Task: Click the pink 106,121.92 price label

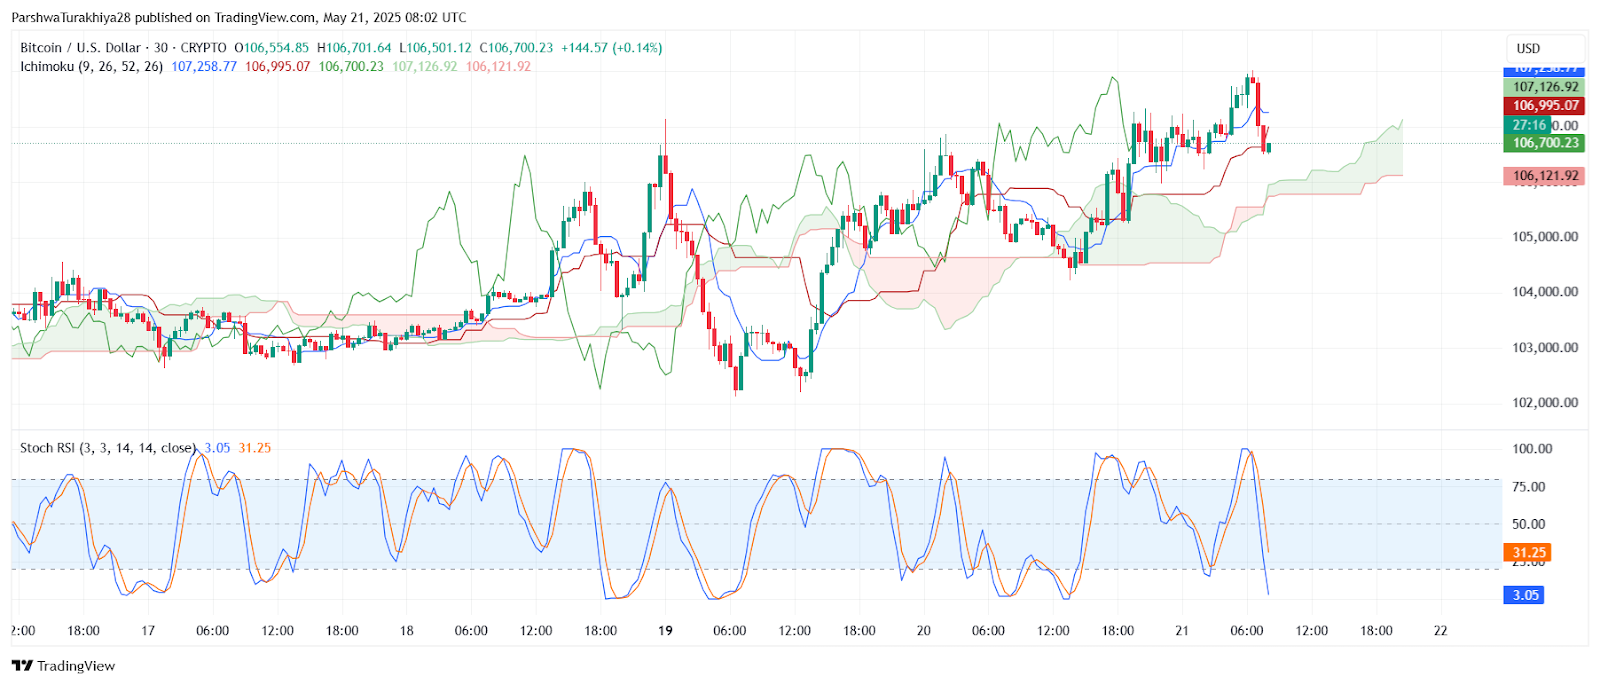Action: click(x=1545, y=176)
